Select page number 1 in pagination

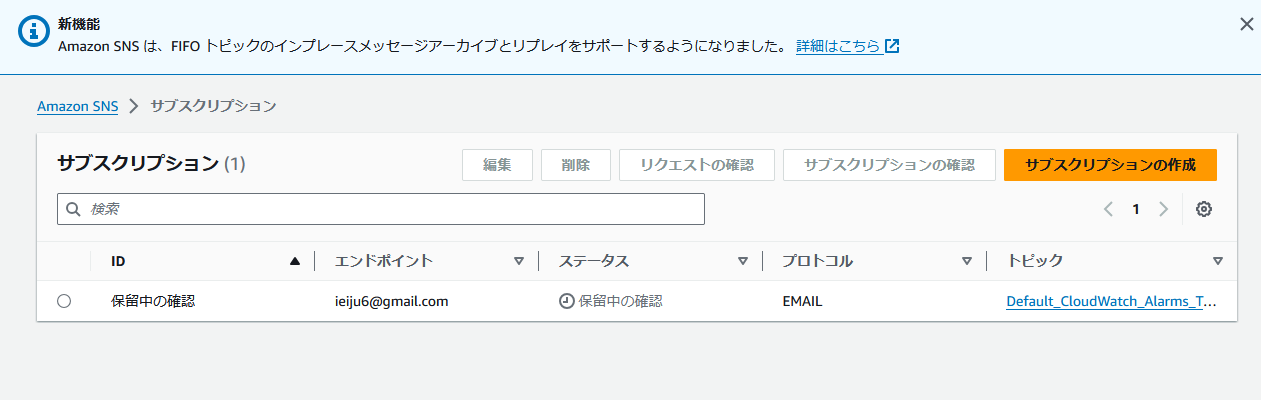pyautogui.click(x=1136, y=209)
